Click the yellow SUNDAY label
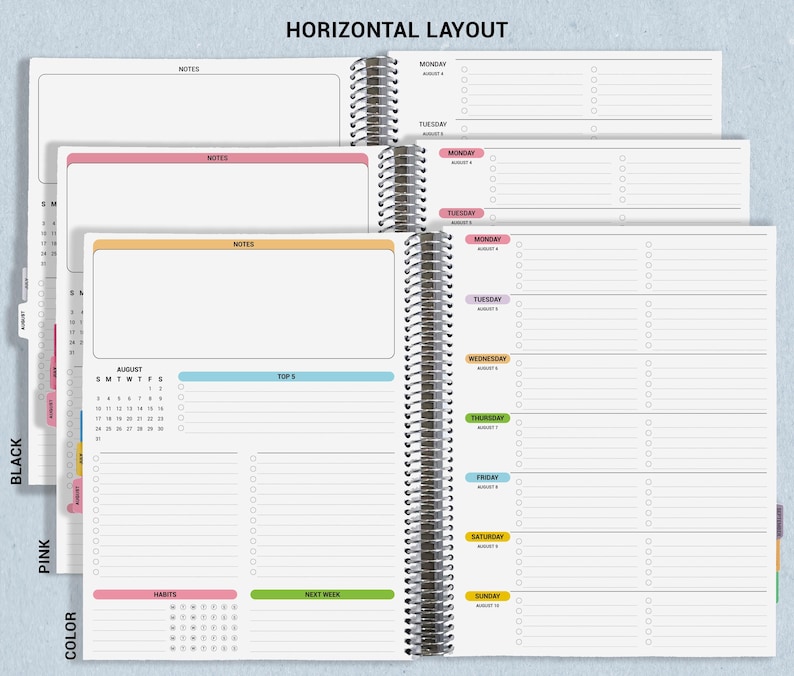794x676 pixels. coord(488,596)
